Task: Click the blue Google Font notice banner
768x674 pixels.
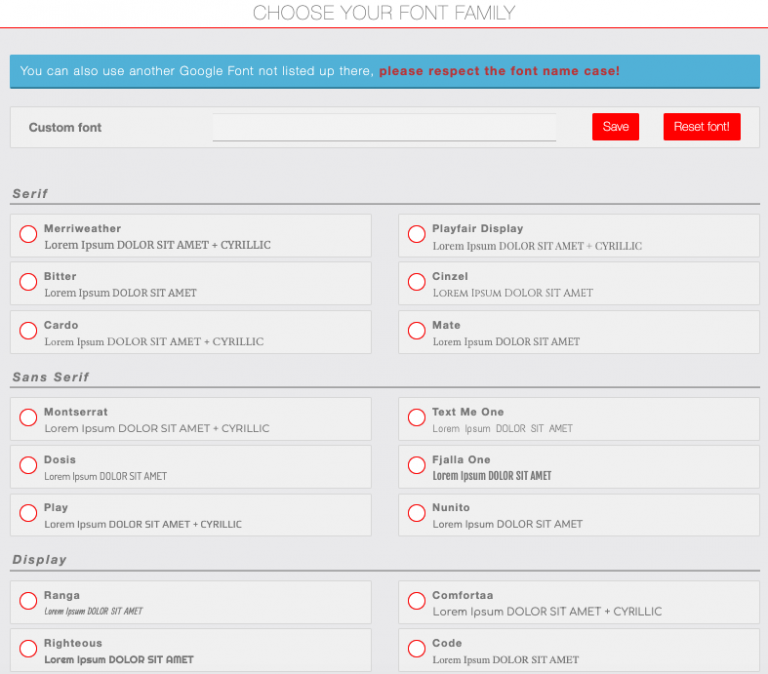Action: [384, 71]
